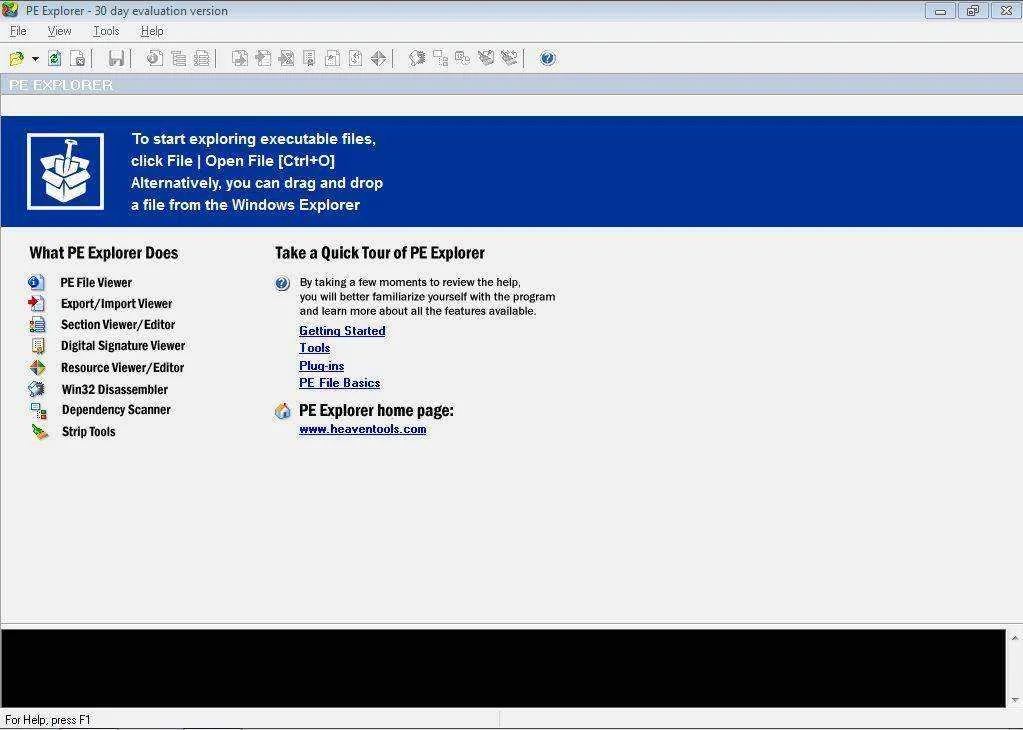This screenshot has width=1023, height=730.
Task: Select 'Section Viewer/Editor' text
Action: tap(118, 324)
